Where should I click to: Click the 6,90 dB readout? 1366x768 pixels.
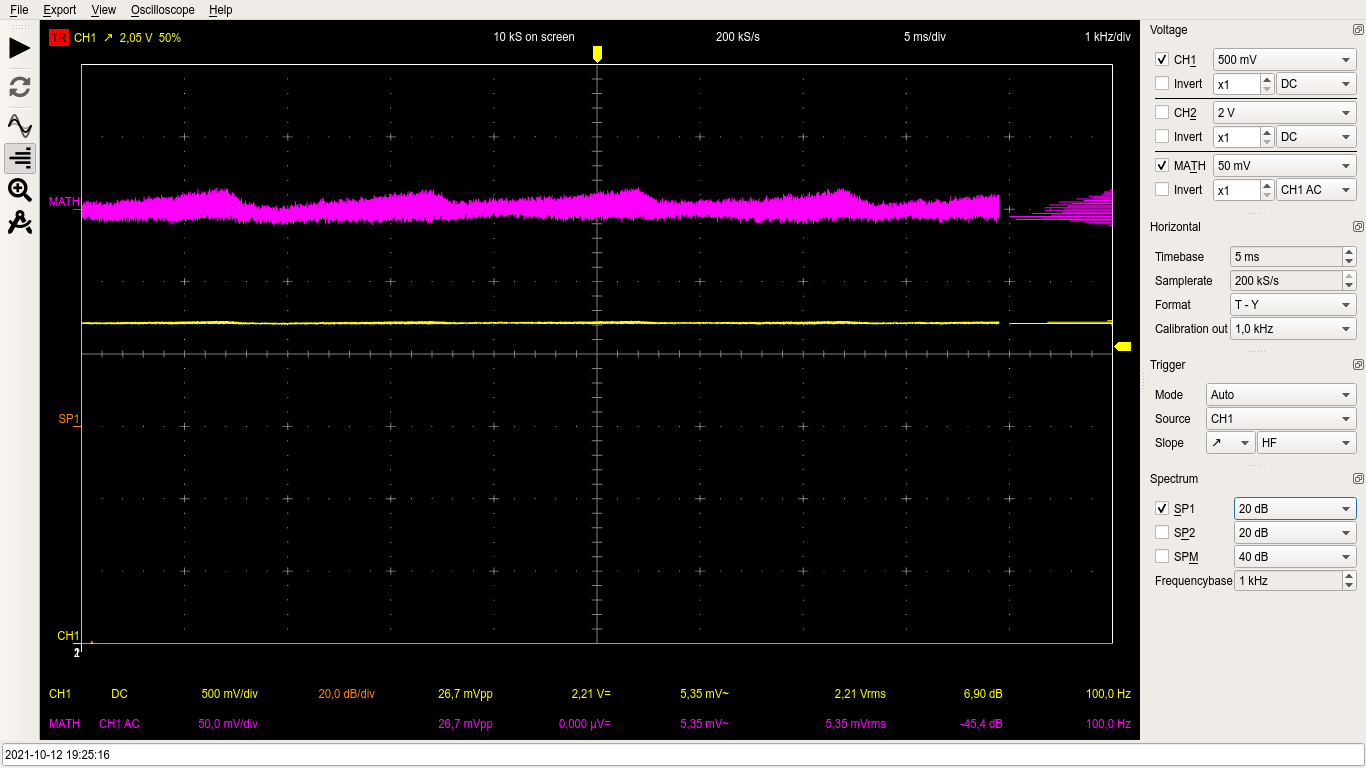(983, 694)
